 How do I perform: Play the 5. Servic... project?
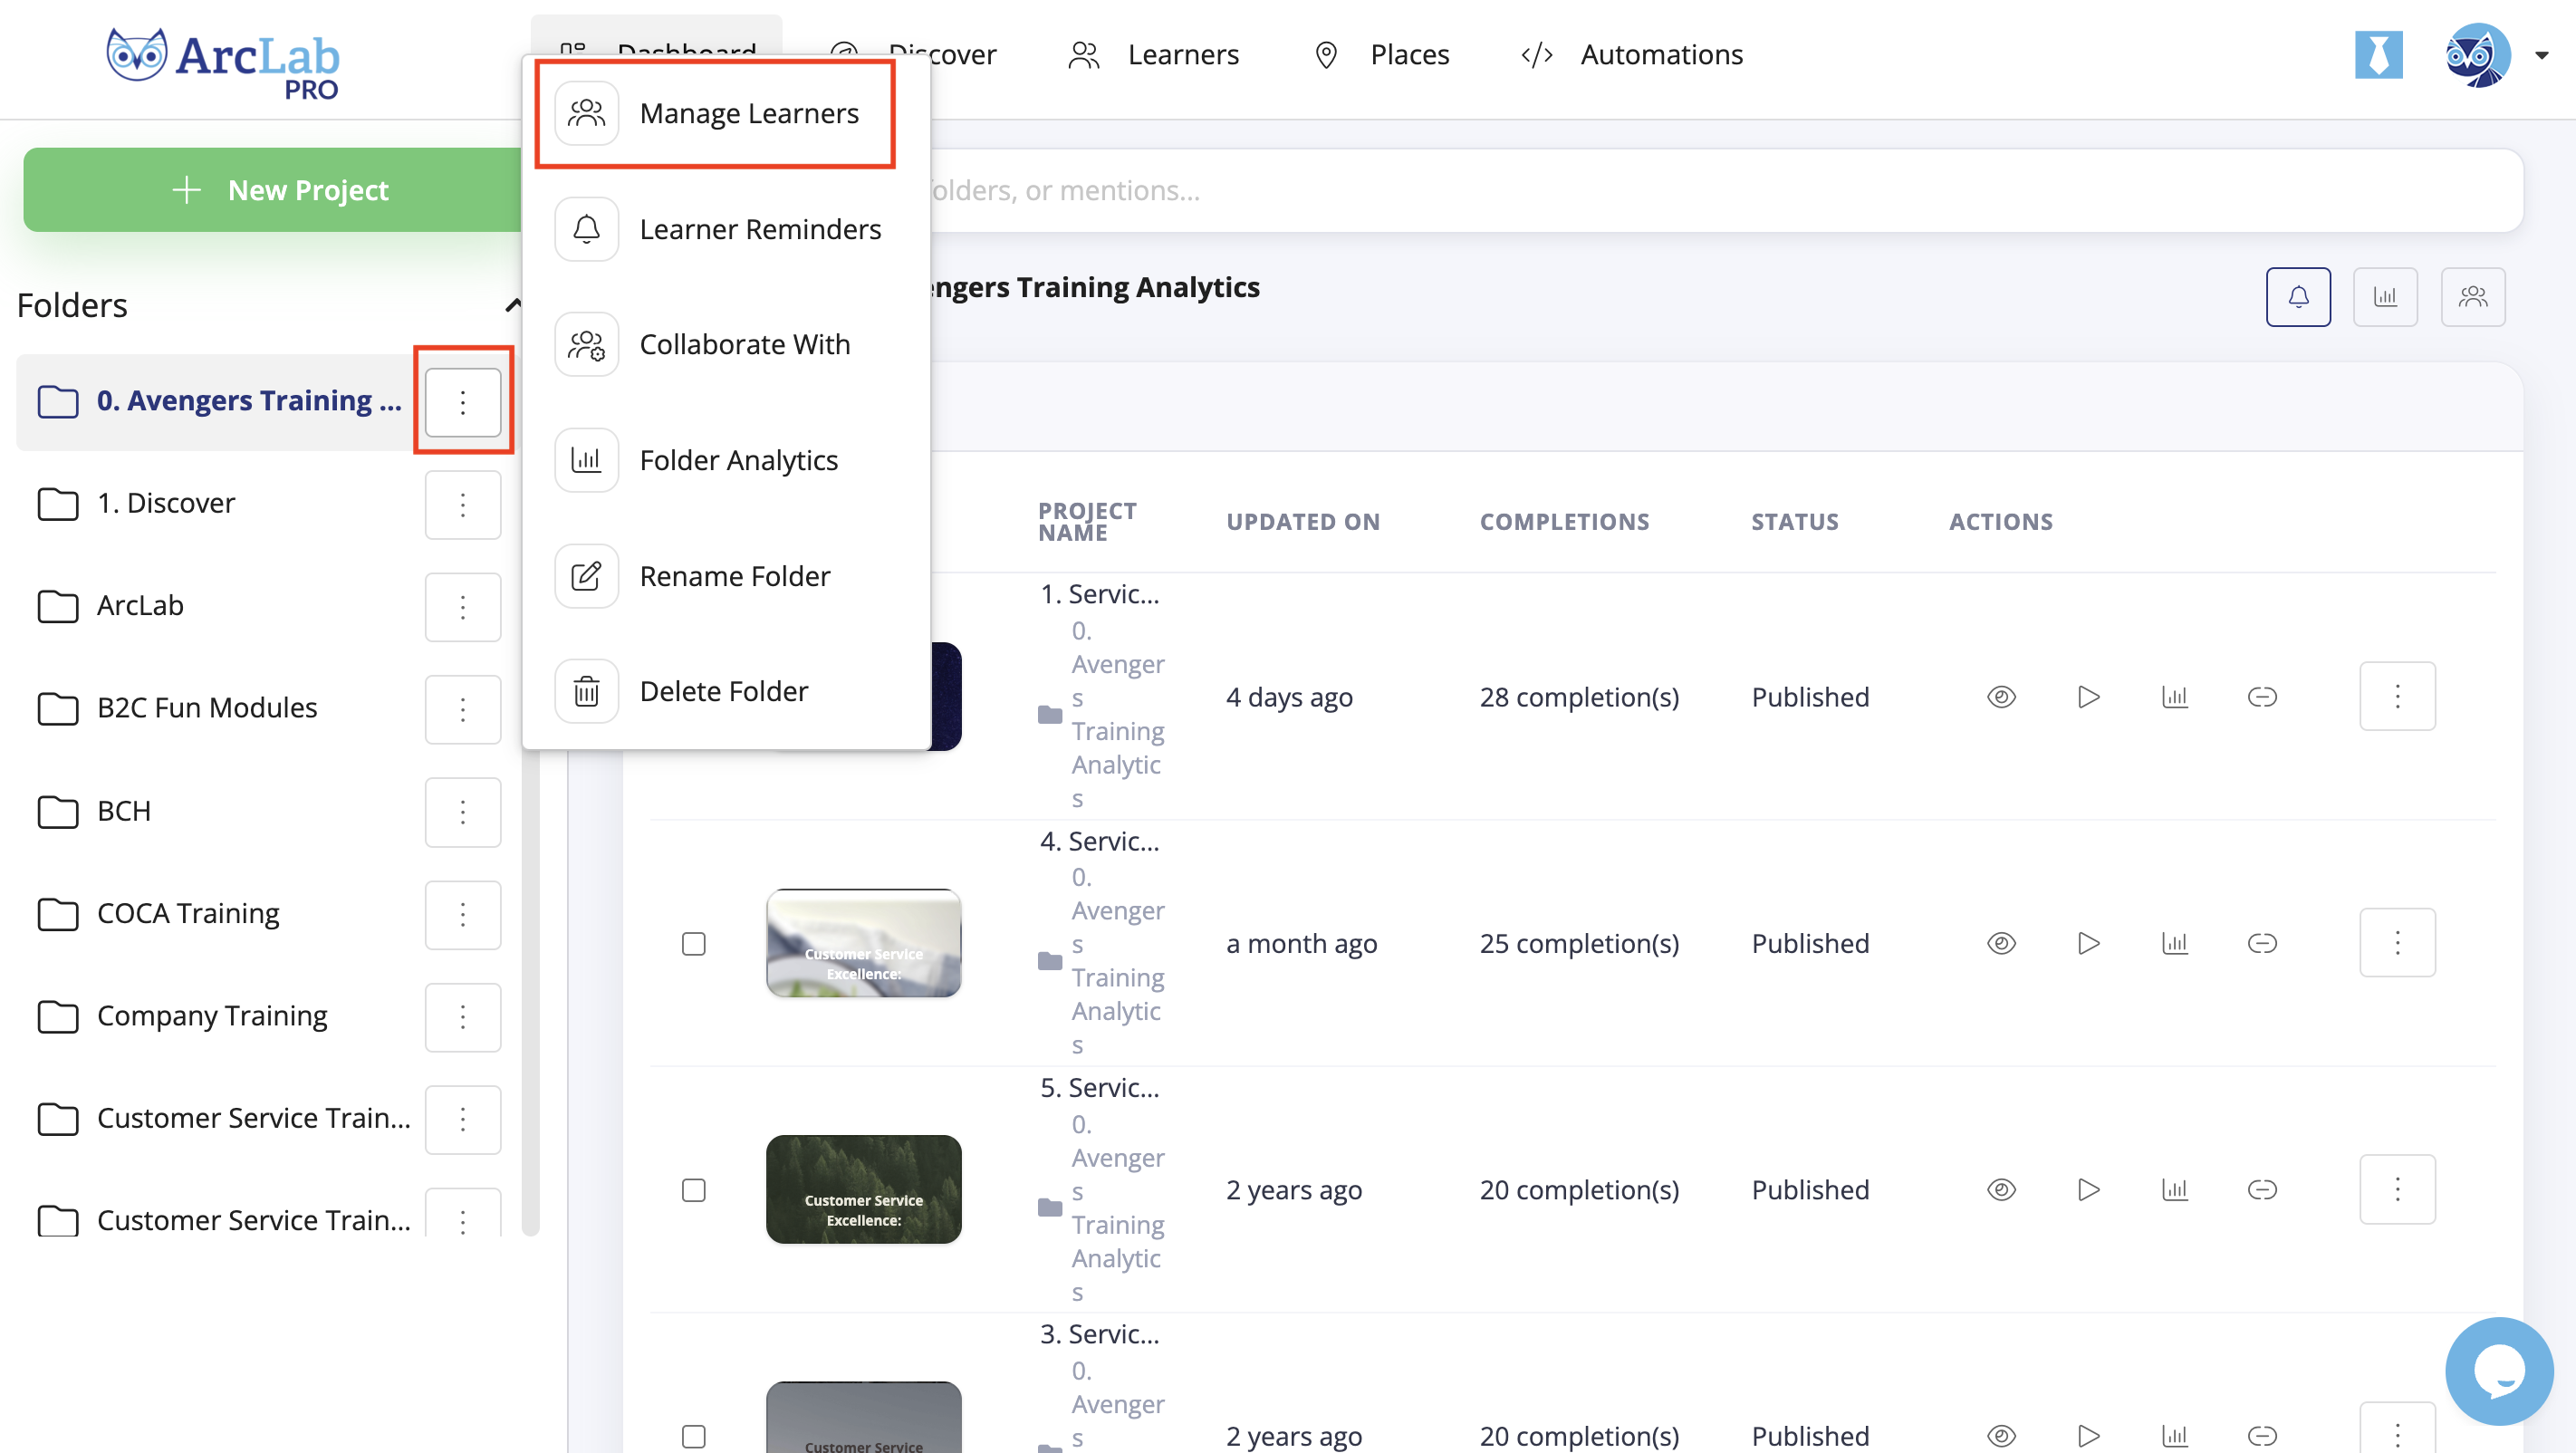tap(2088, 1190)
